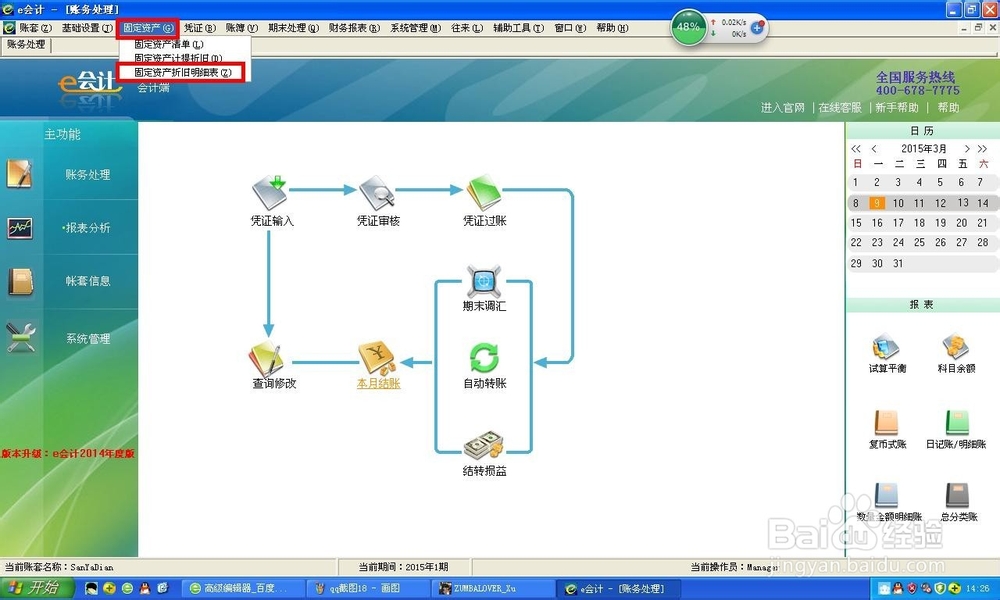Select date 15 in the calendar
The height and width of the screenshot is (600, 1000).
856,223
